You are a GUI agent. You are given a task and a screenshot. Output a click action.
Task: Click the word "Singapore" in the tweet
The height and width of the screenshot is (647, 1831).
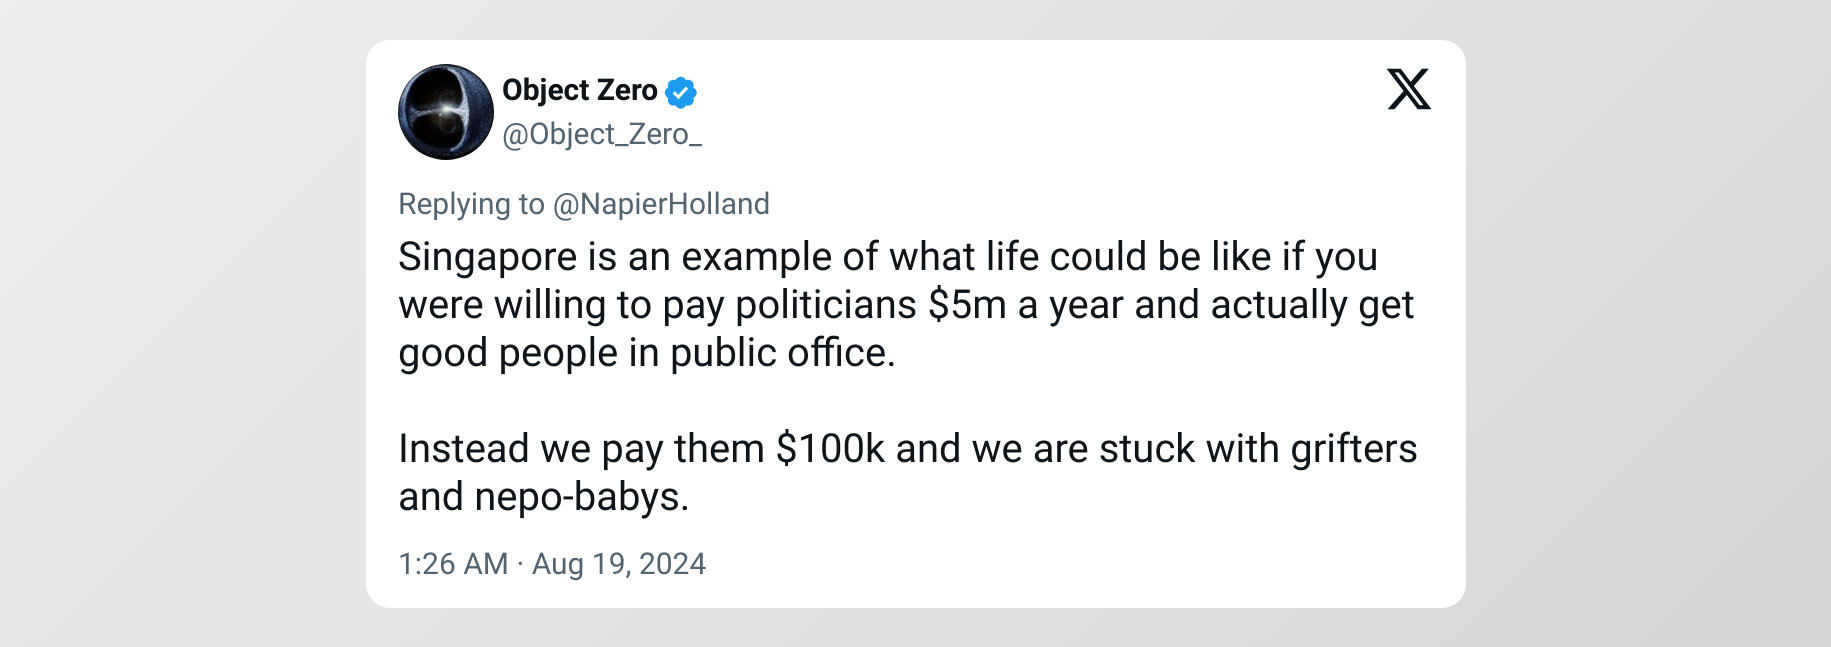pyautogui.click(x=487, y=258)
